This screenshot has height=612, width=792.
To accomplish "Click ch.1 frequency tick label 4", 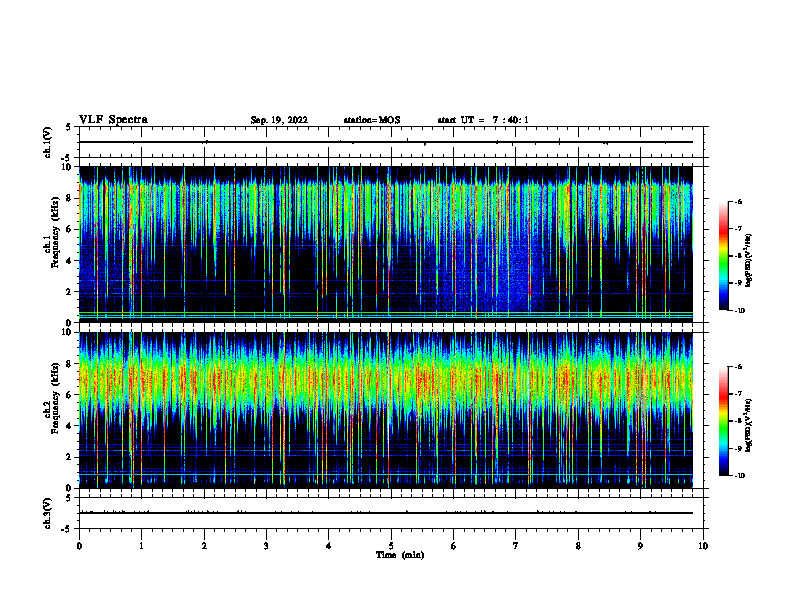I will pos(69,261).
